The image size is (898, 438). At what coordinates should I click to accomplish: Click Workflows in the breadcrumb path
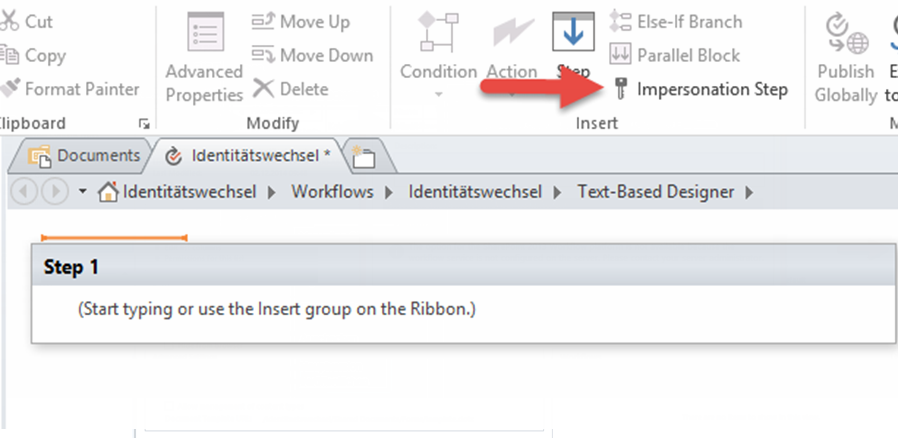point(333,191)
